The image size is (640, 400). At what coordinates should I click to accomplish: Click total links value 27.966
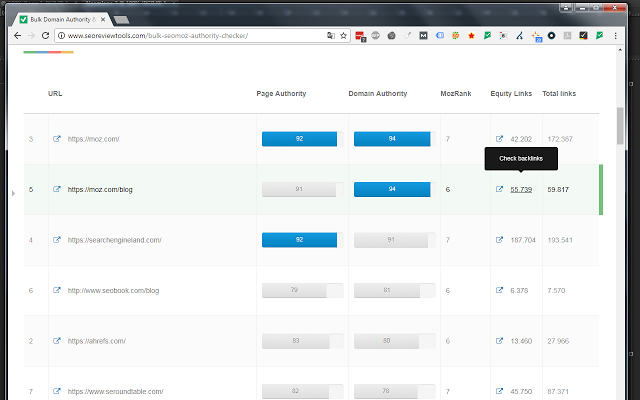[x=558, y=341]
